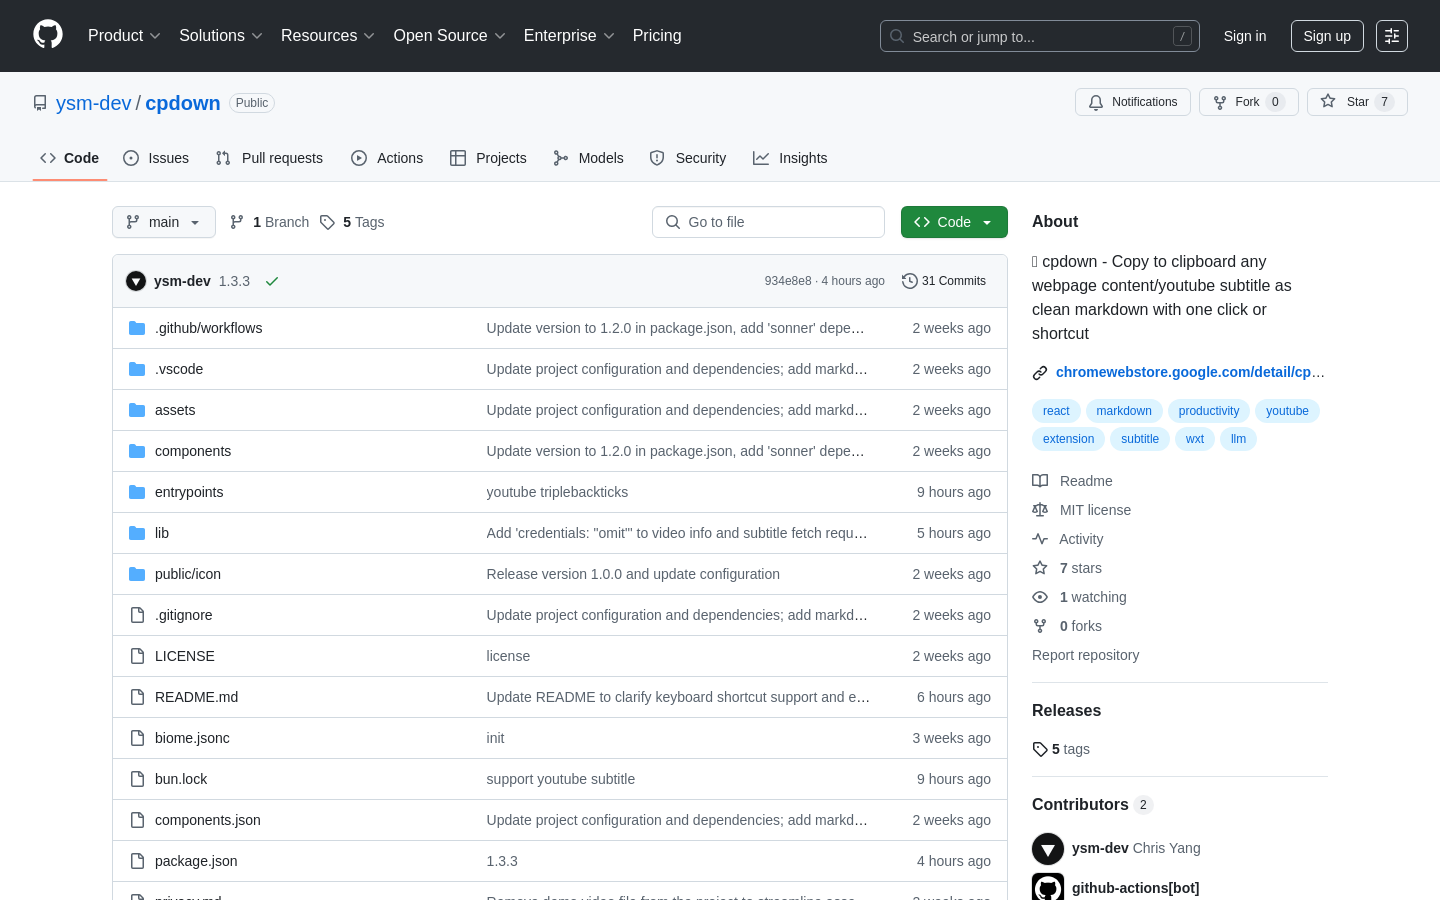This screenshot has width=1440, height=900.
Task: Focus the Search or jump to field
Action: tap(1040, 36)
